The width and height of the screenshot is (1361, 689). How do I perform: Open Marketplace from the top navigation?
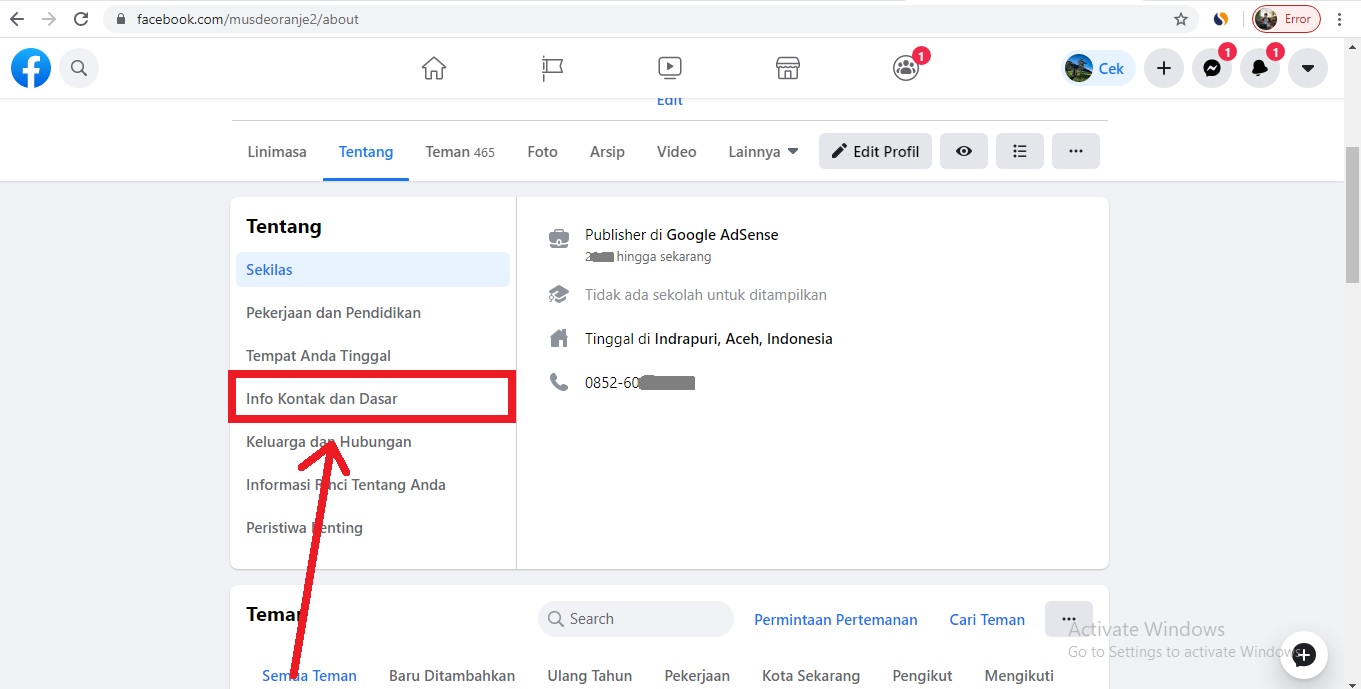(x=787, y=67)
